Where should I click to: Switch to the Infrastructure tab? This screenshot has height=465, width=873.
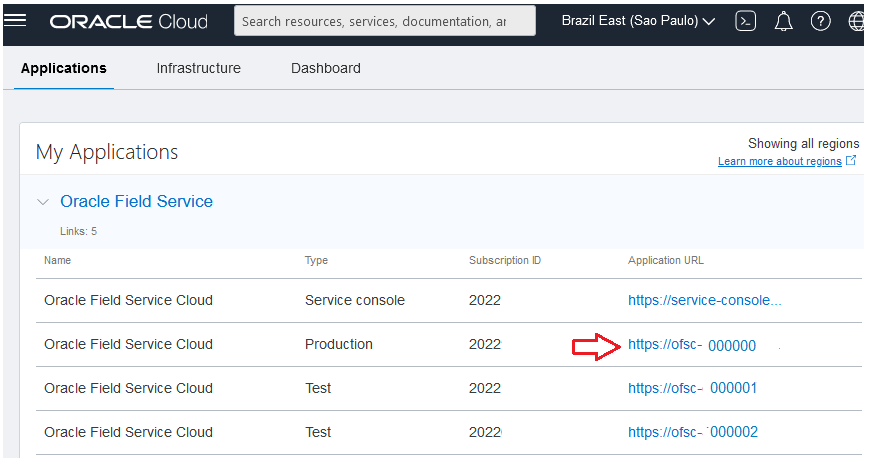point(198,68)
